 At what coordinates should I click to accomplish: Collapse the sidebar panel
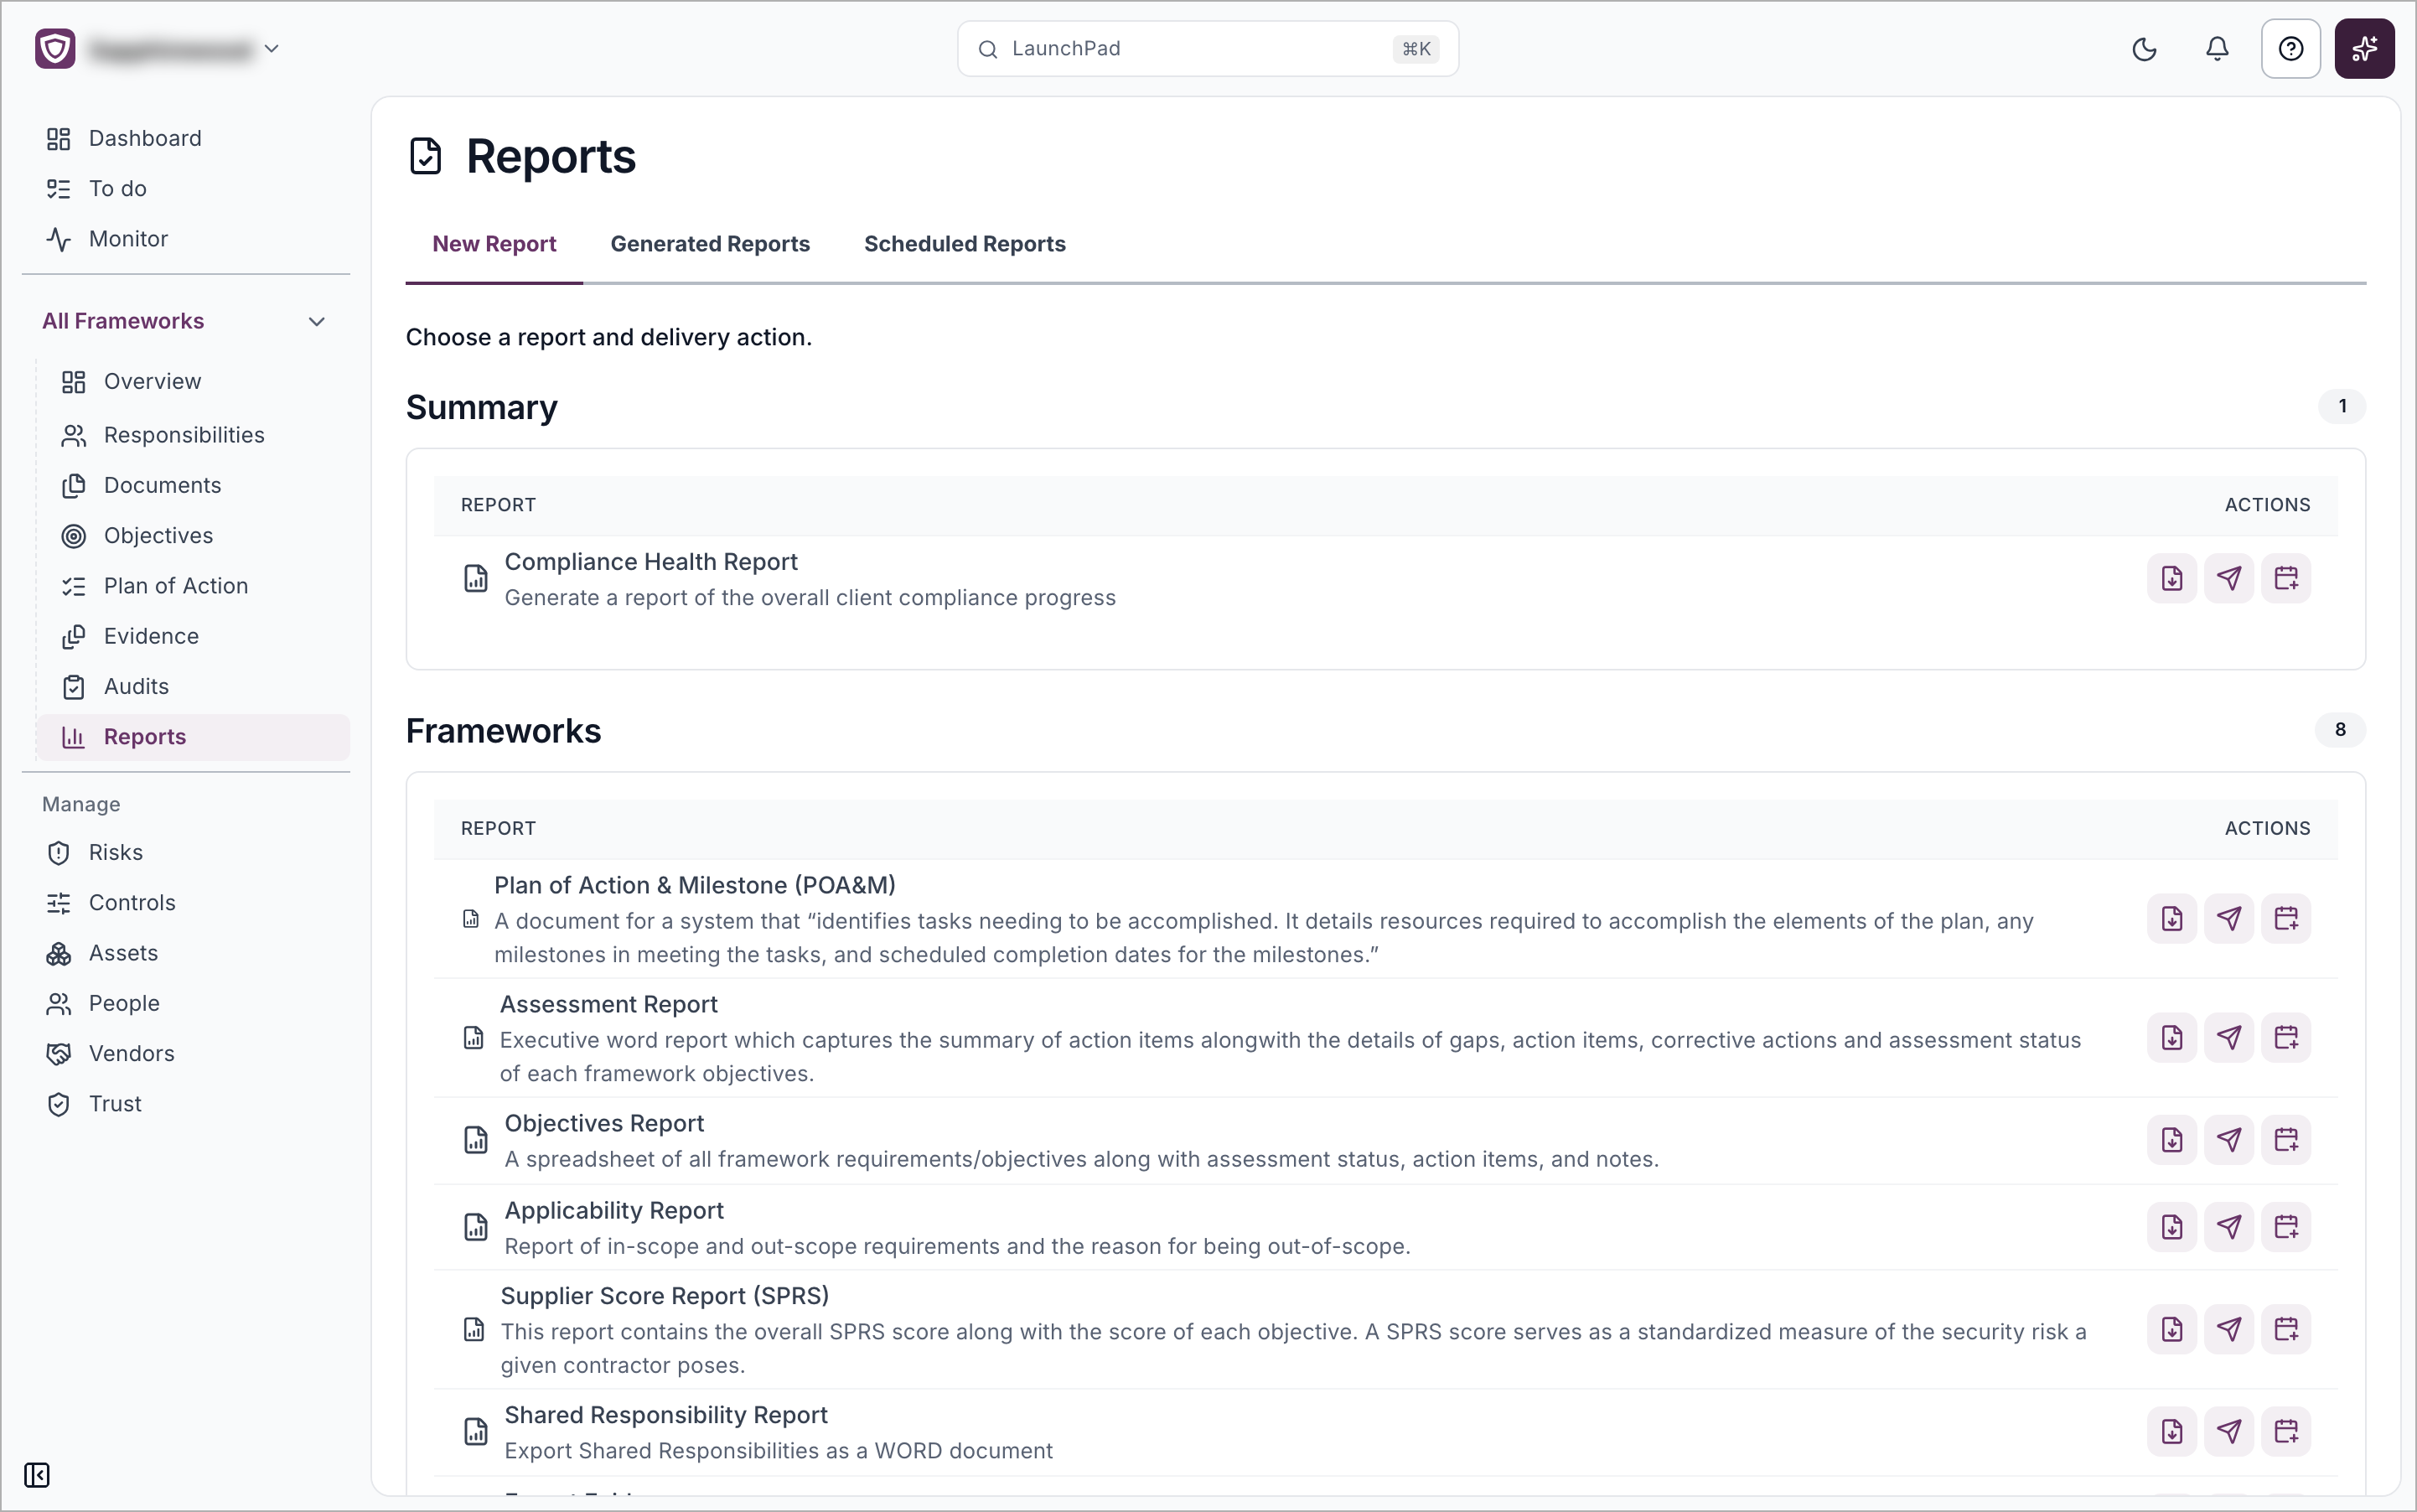click(37, 1475)
